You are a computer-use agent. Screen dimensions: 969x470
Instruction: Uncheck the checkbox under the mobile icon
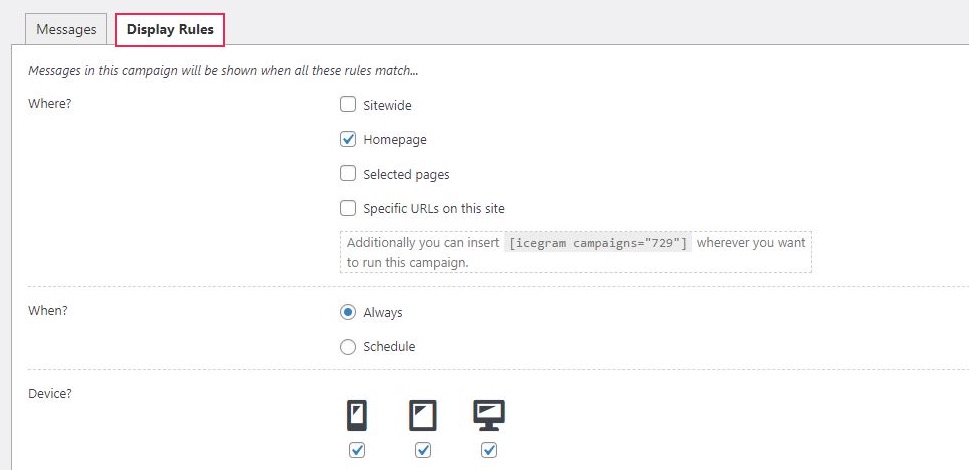click(357, 450)
